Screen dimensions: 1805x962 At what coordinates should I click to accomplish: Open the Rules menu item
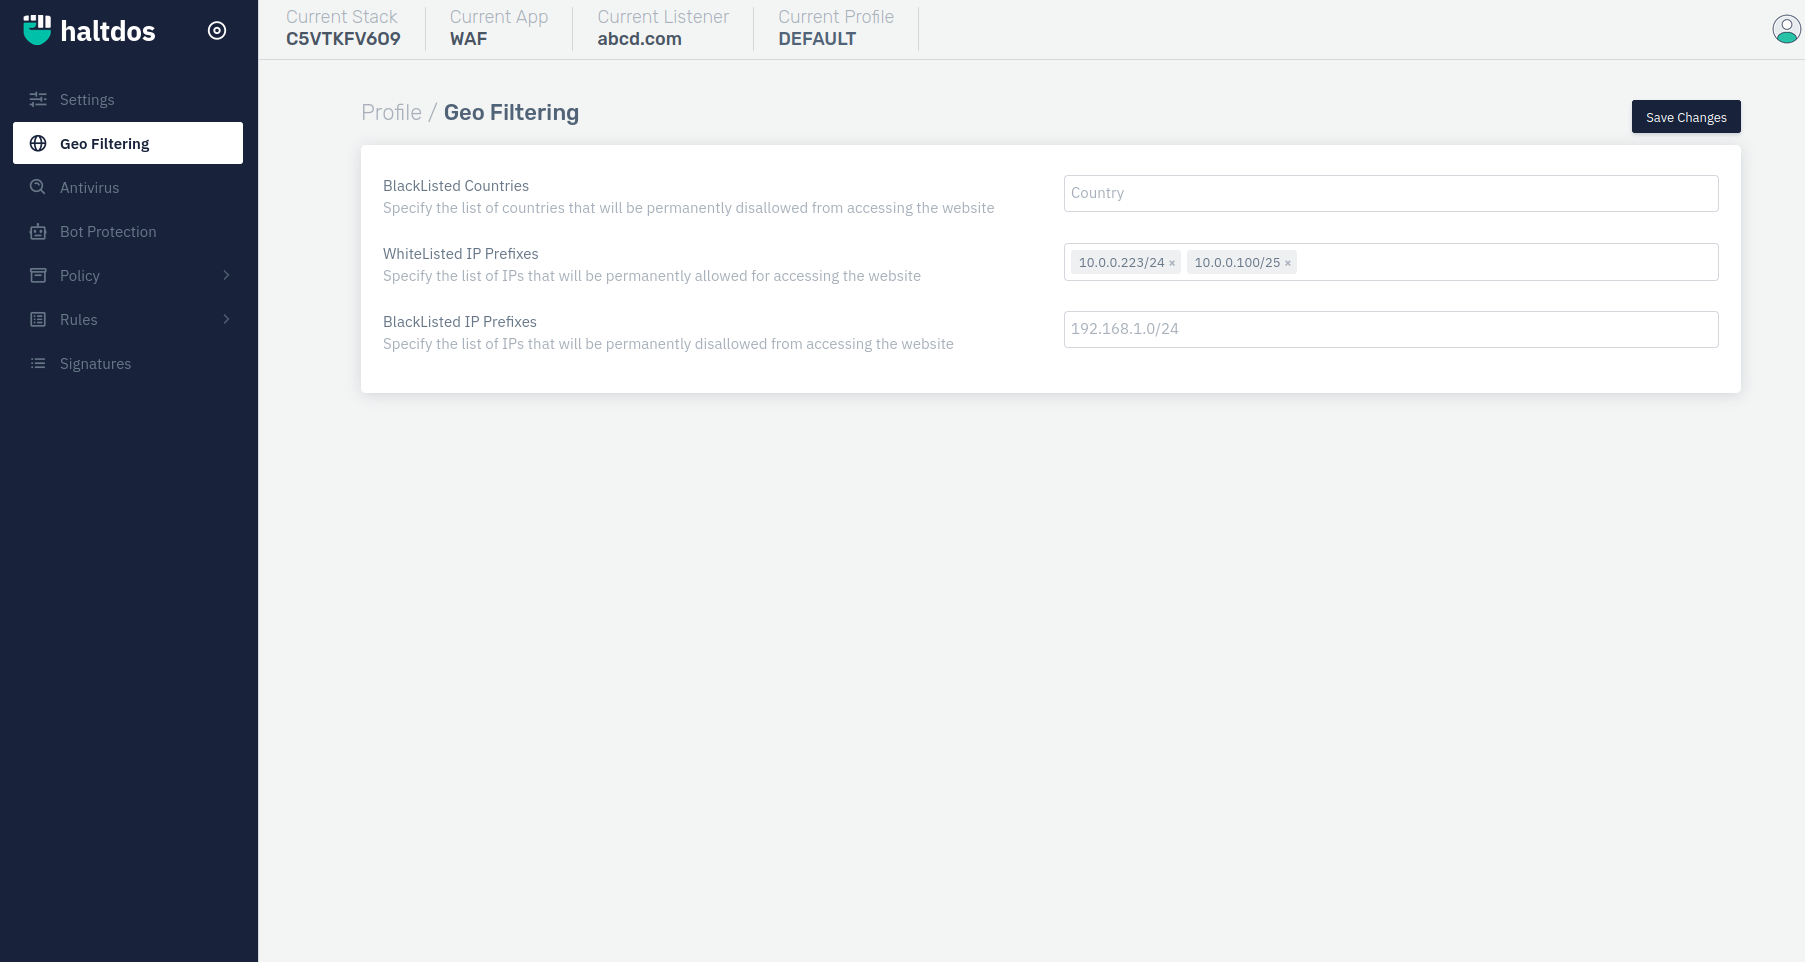pyautogui.click(x=128, y=319)
